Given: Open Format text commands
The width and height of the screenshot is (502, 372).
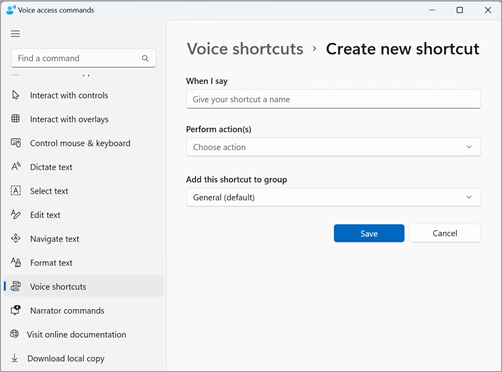Looking at the screenshot, I should 84,263.
